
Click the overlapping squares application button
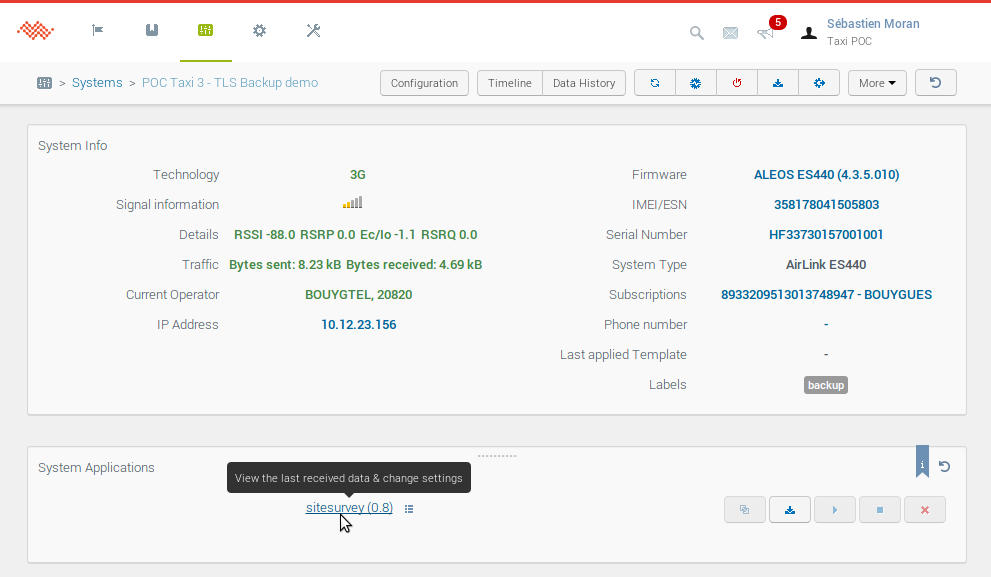(745, 510)
